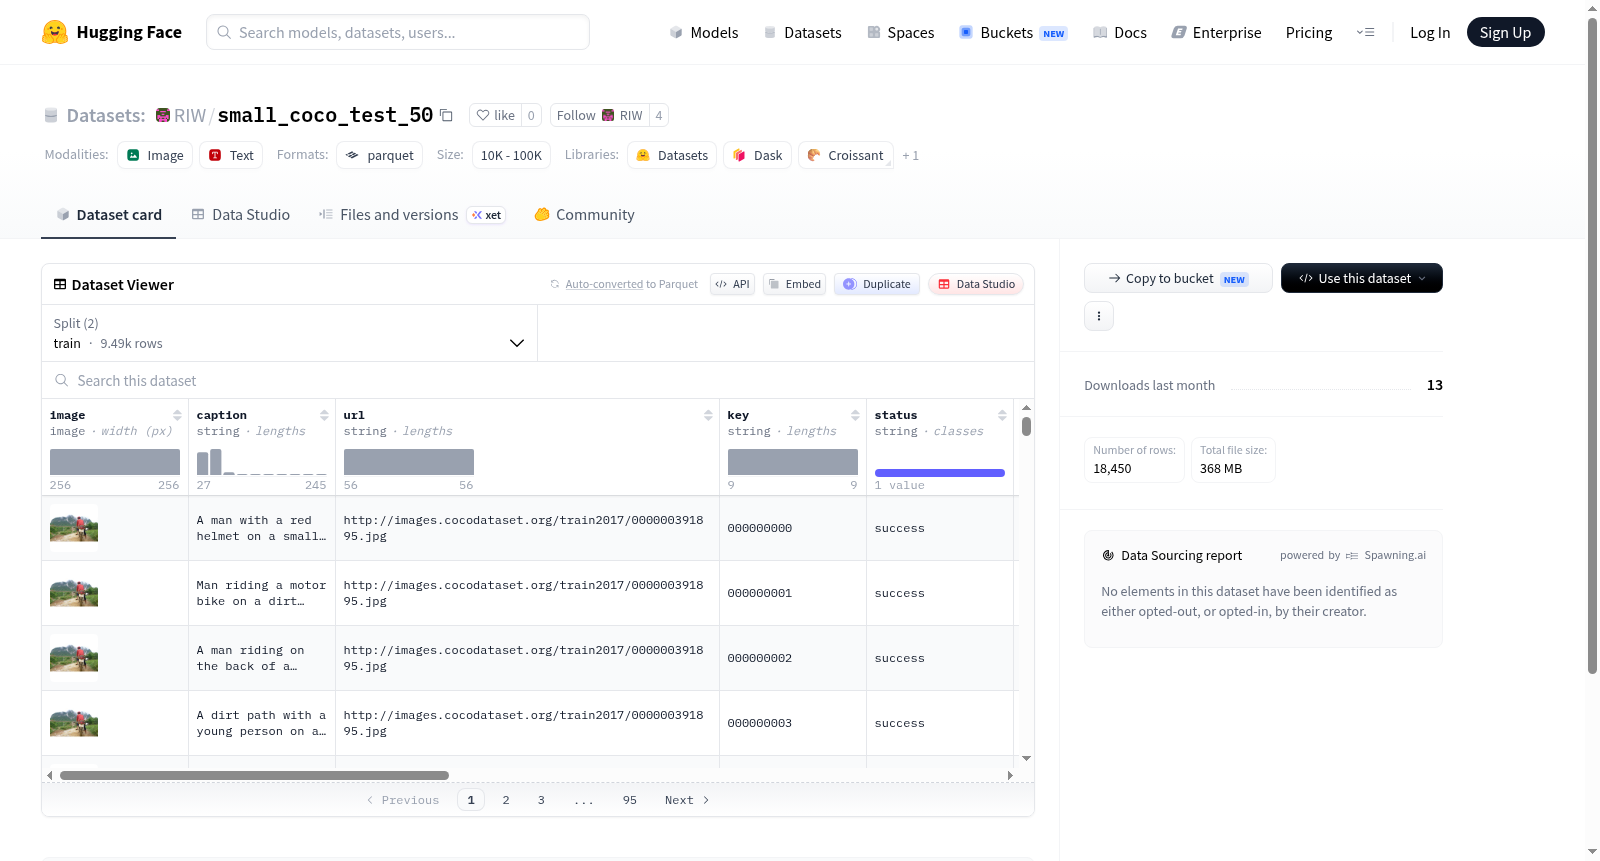Viewport: 1600px width, 861px height.
Task: Copy dataset name with the copy icon
Action: pyautogui.click(x=447, y=115)
